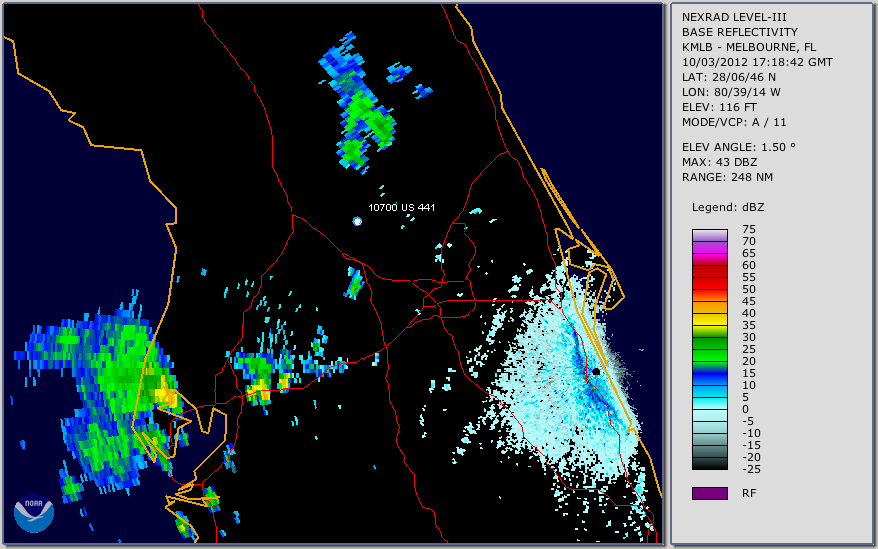Select the "10700 US 441" map label

pos(401,207)
